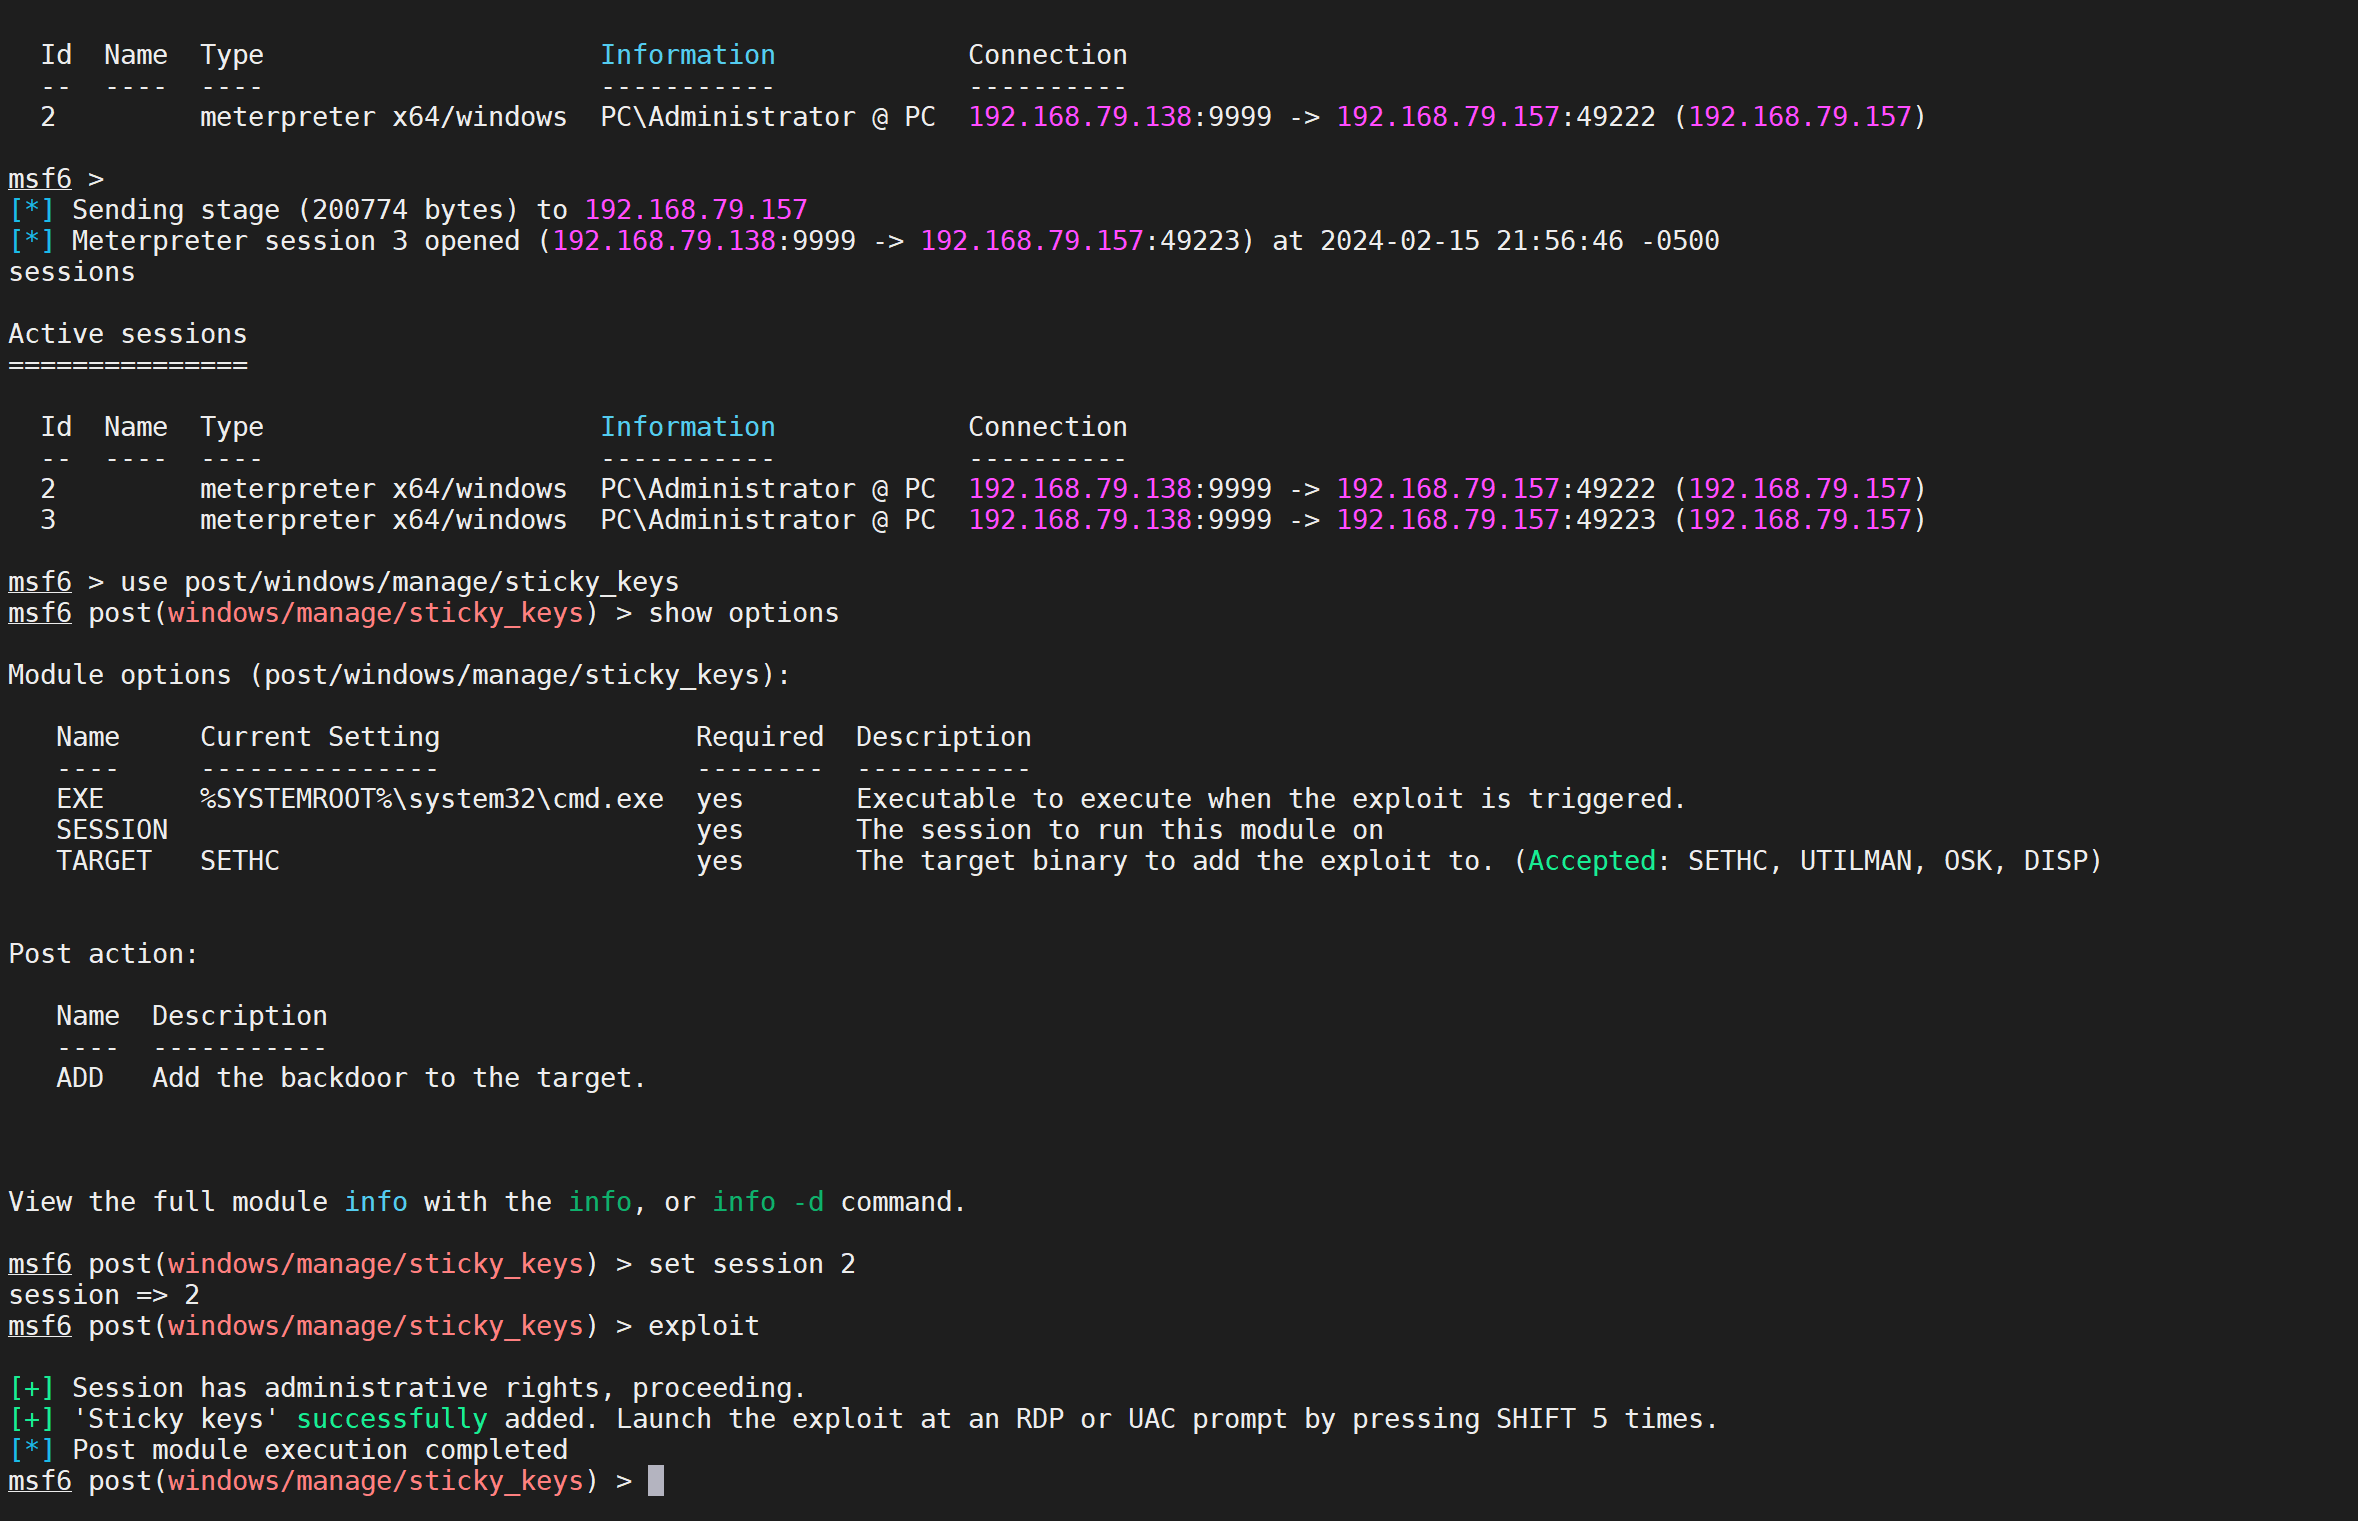Screen dimensions: 2358x1521
Task: Click the SETHC current setting value
Action: 239,861
